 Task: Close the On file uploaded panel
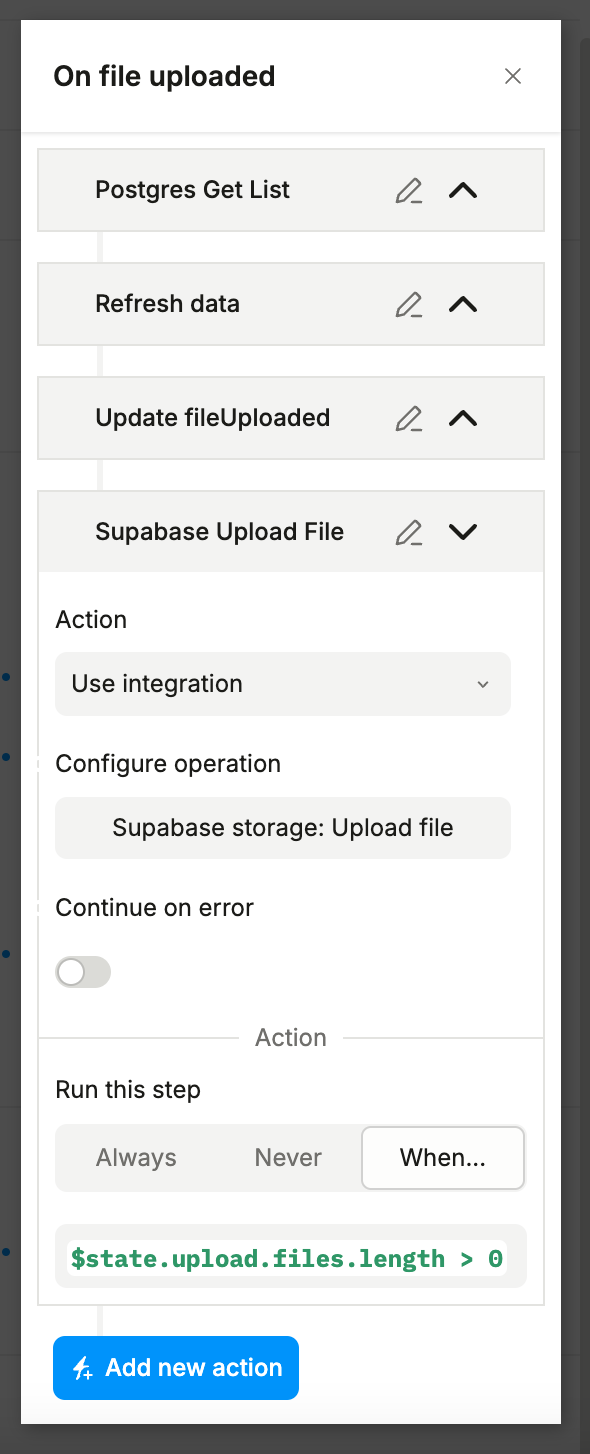[x=513, y=76]
